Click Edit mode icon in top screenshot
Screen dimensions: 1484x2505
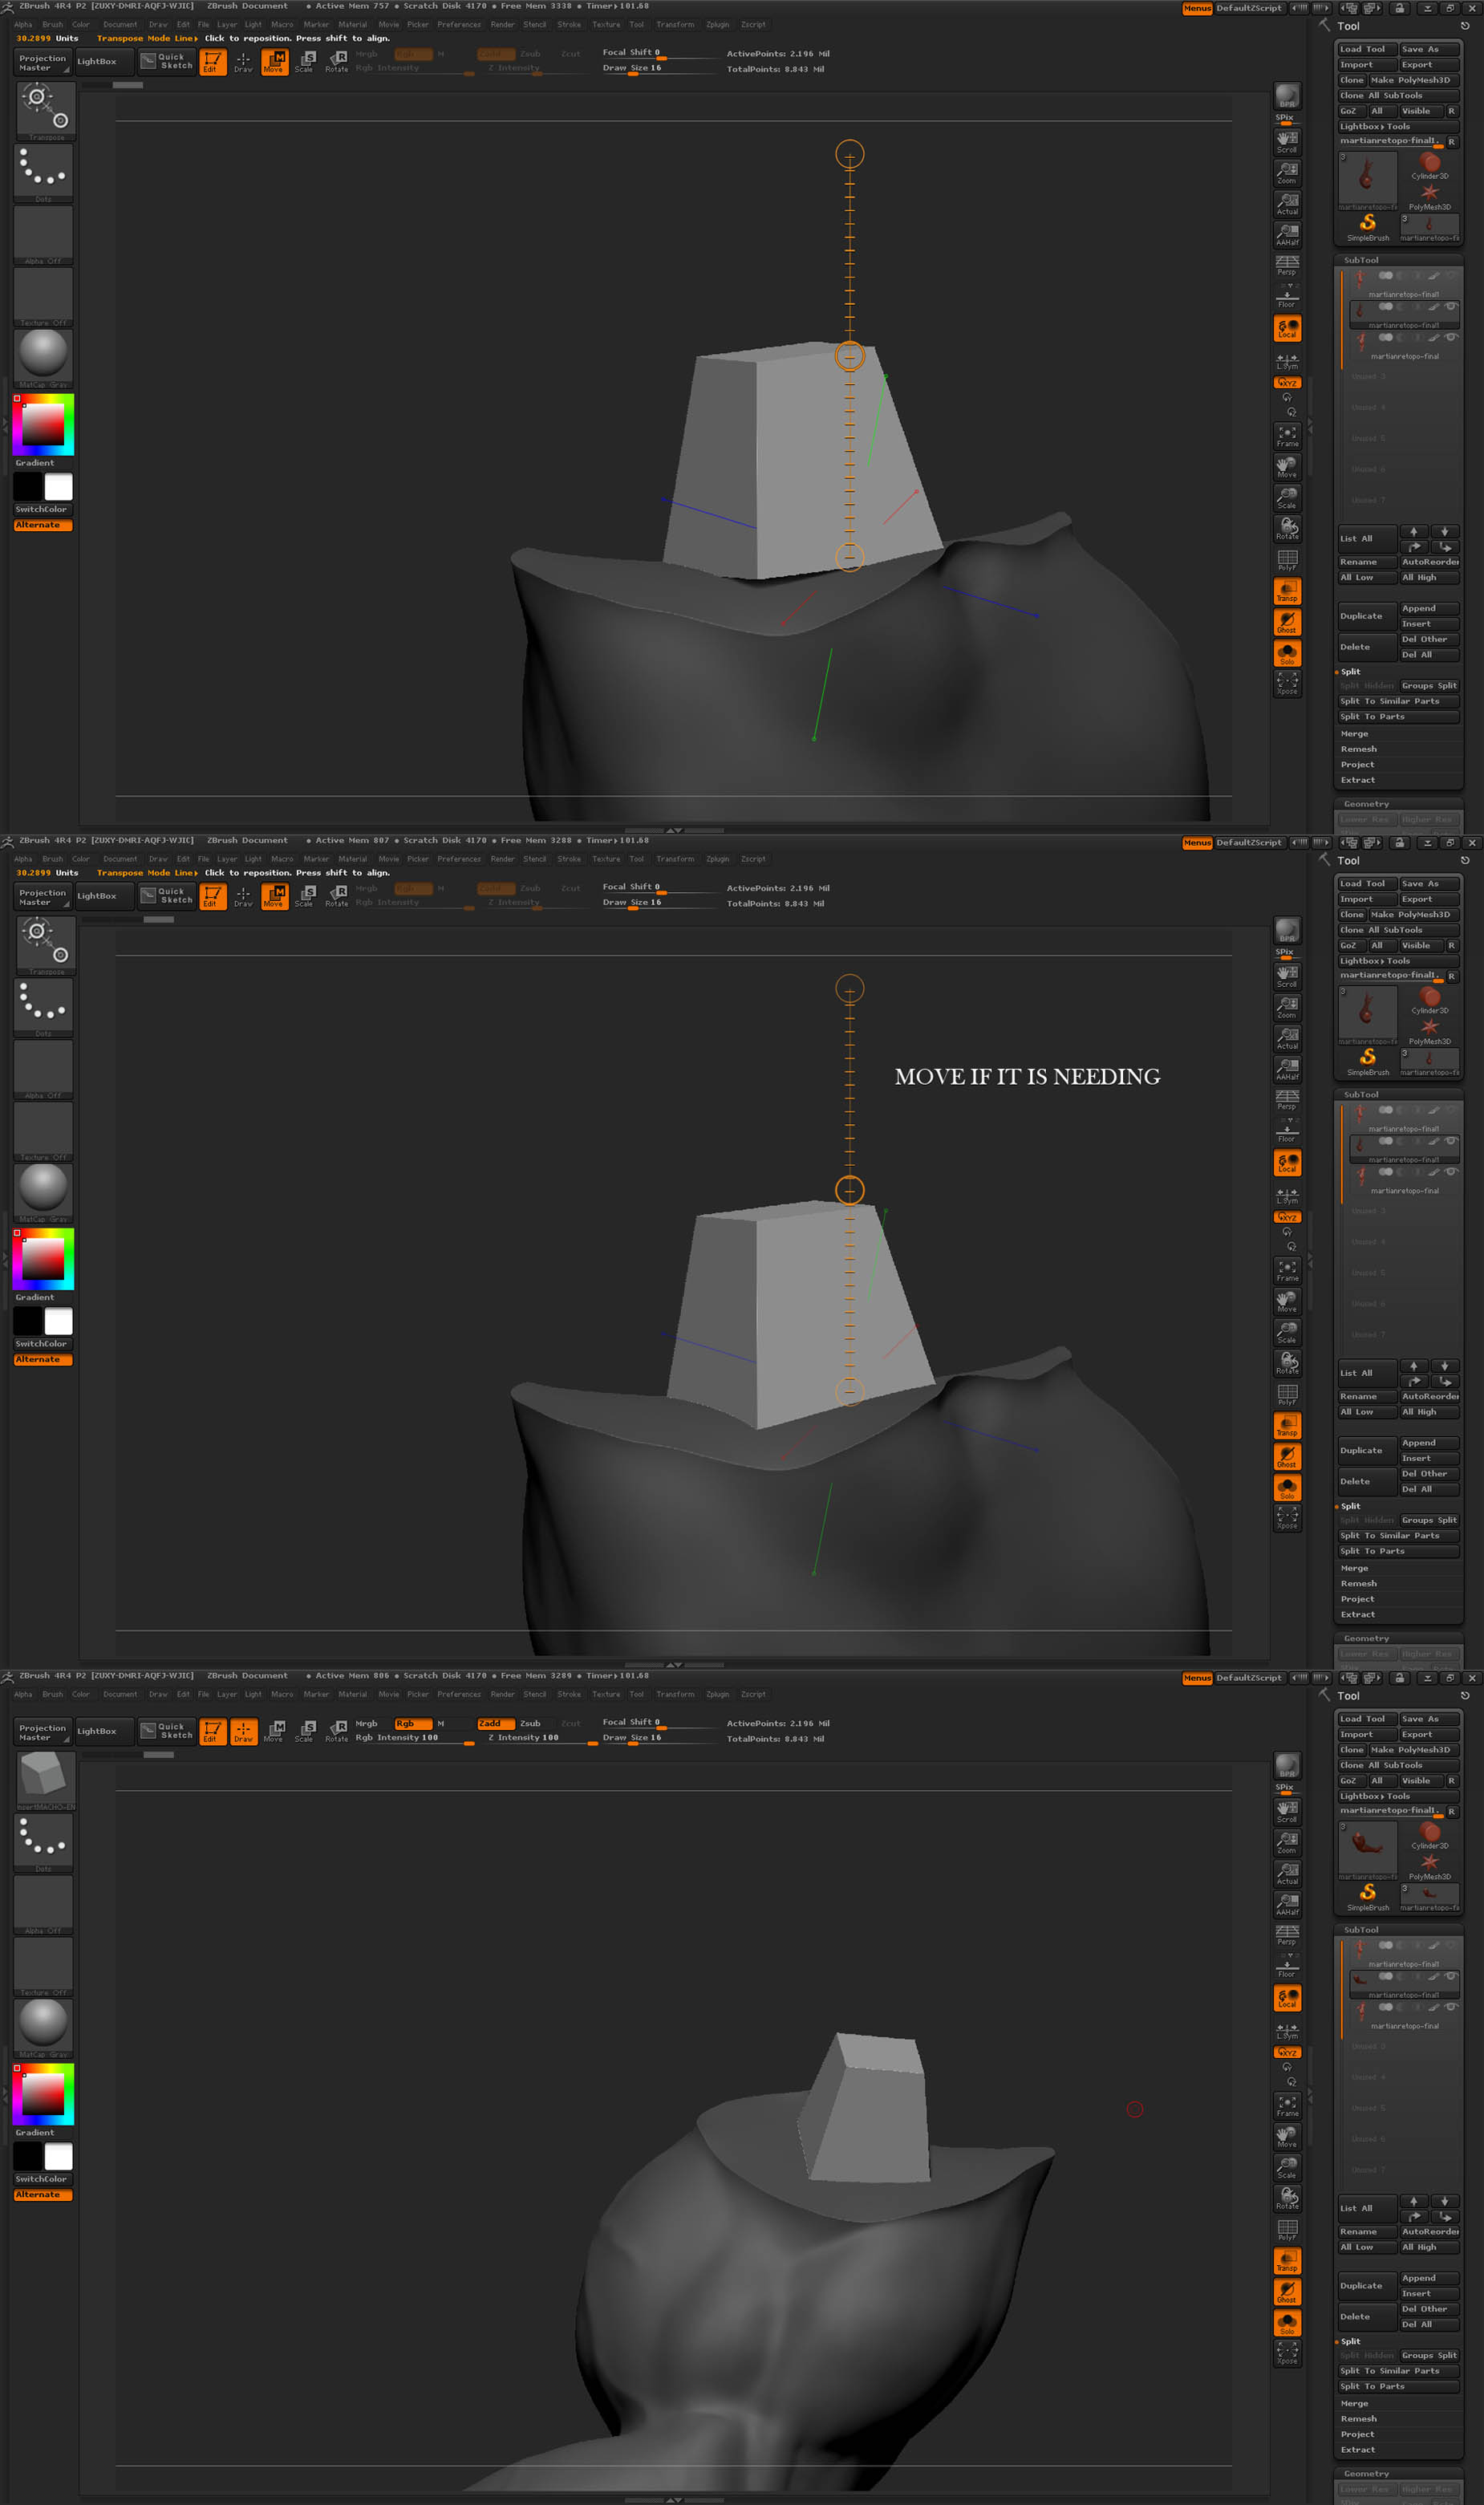[213, 62]
